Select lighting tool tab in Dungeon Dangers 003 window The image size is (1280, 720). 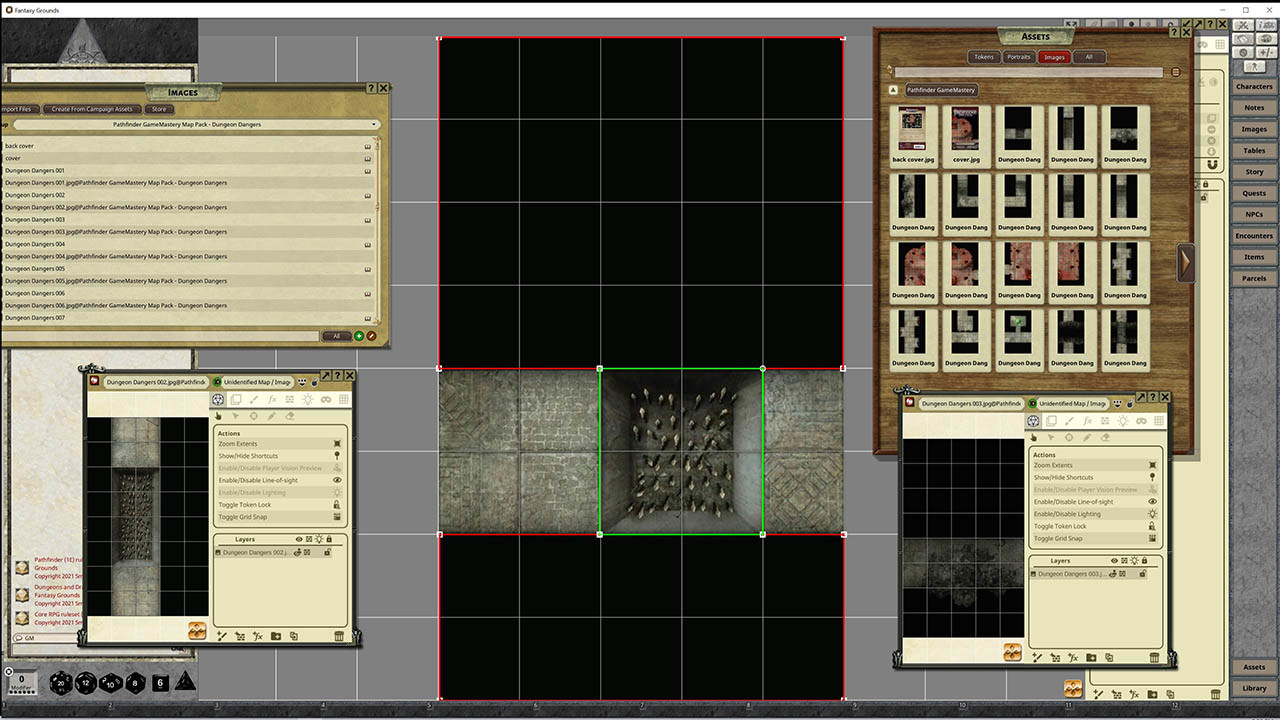point(1123,421)
